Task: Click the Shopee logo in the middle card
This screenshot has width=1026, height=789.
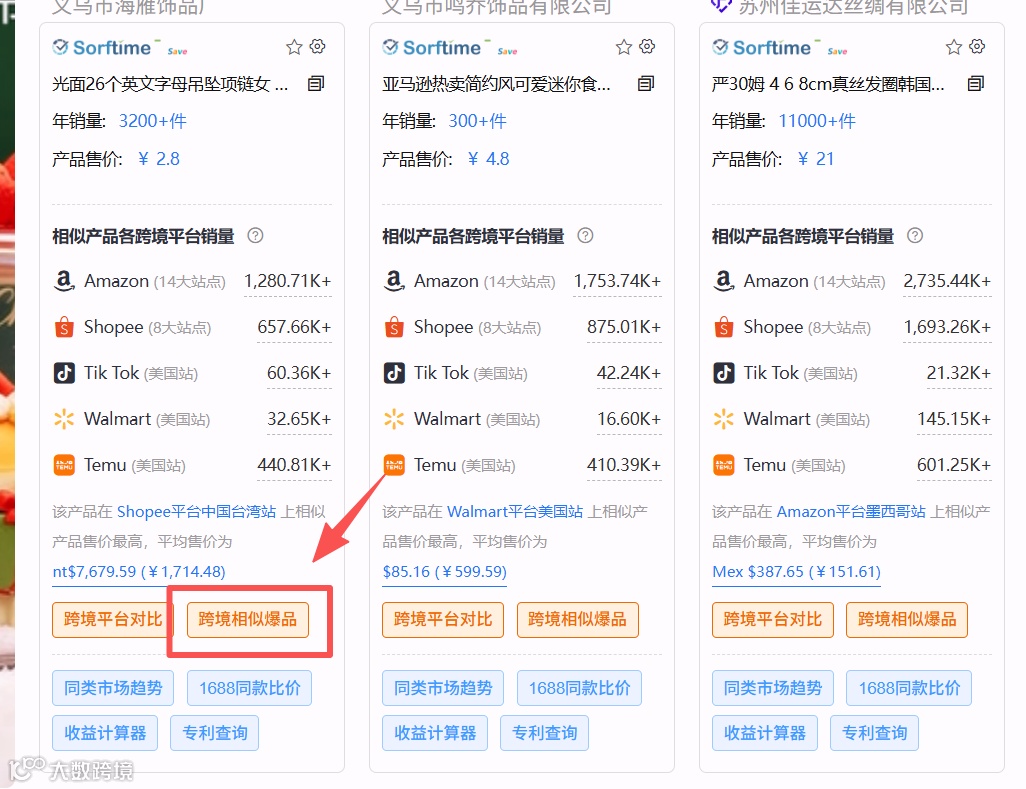Action: (x=393, y=327)
